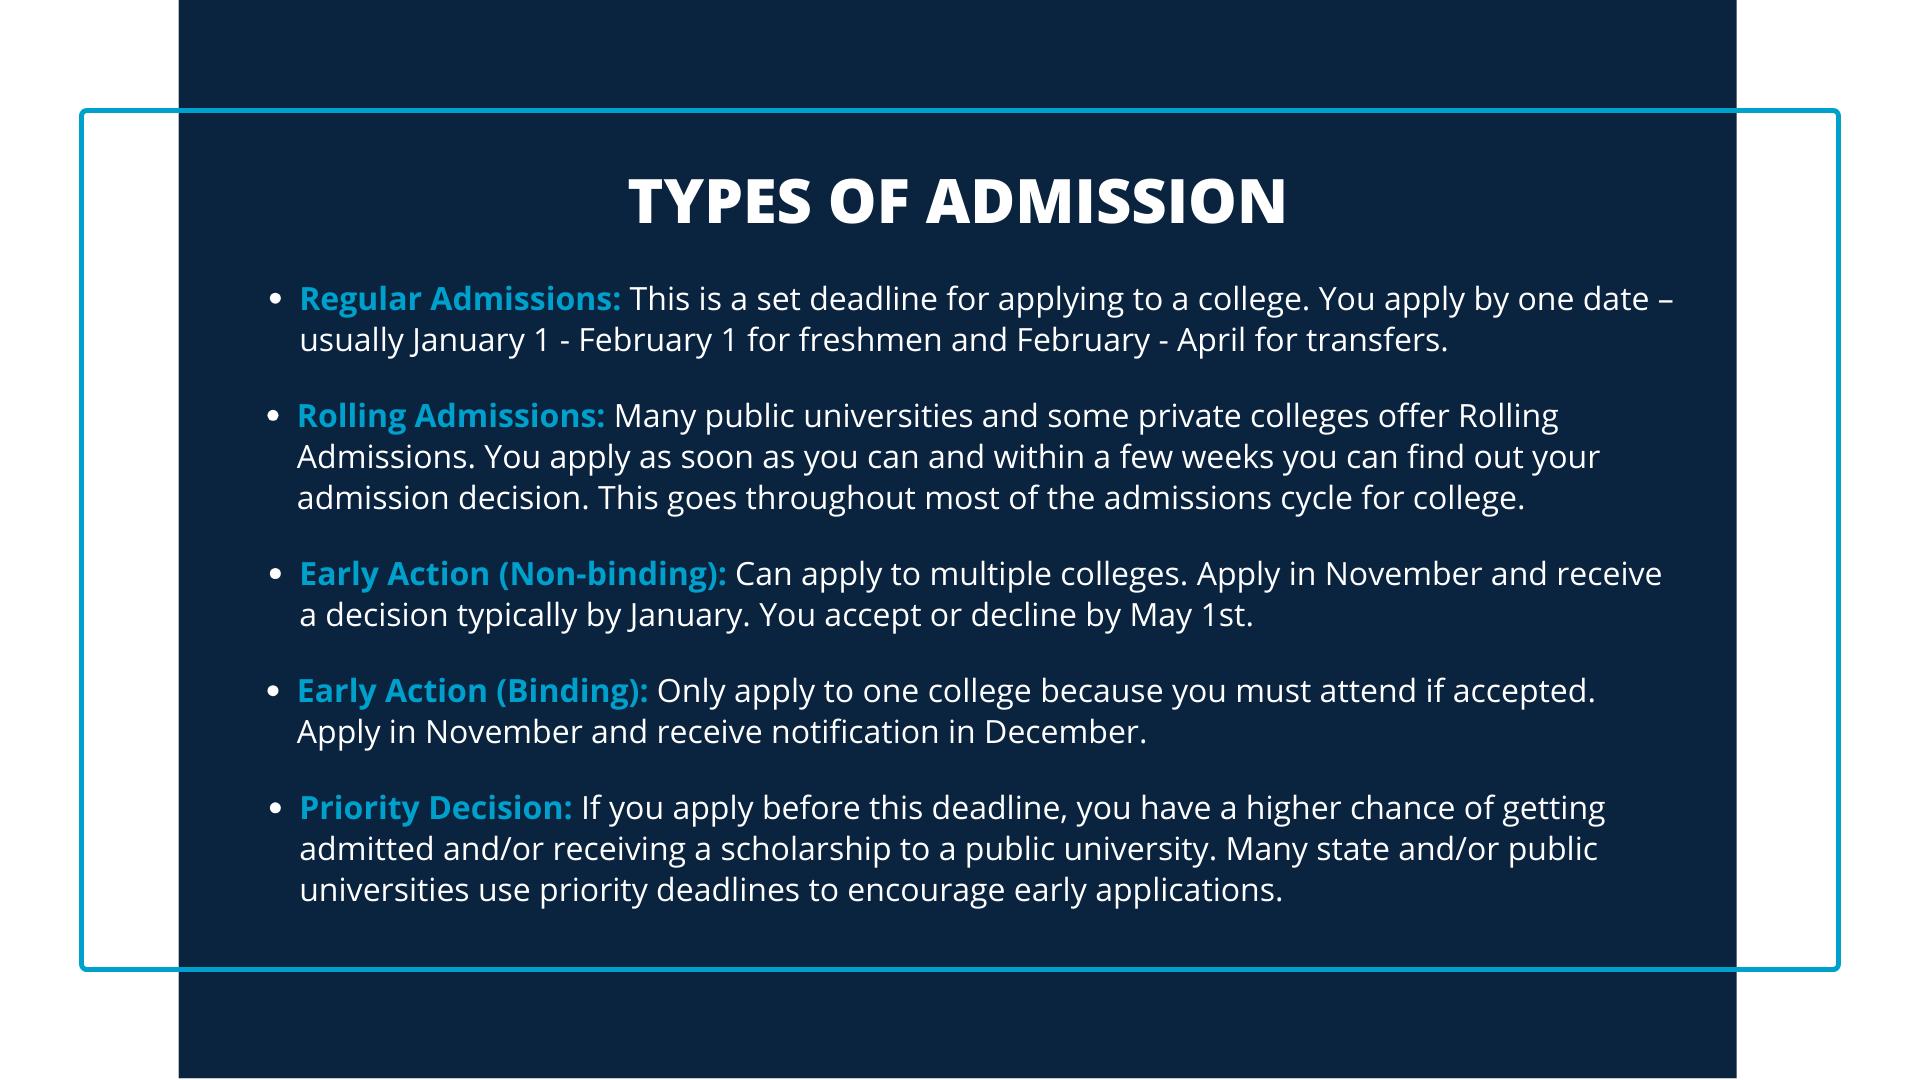Screen dimensions: 1920x1080
Task: Click the bullet next to Early Action (Binding)
Action: (274, 691)
